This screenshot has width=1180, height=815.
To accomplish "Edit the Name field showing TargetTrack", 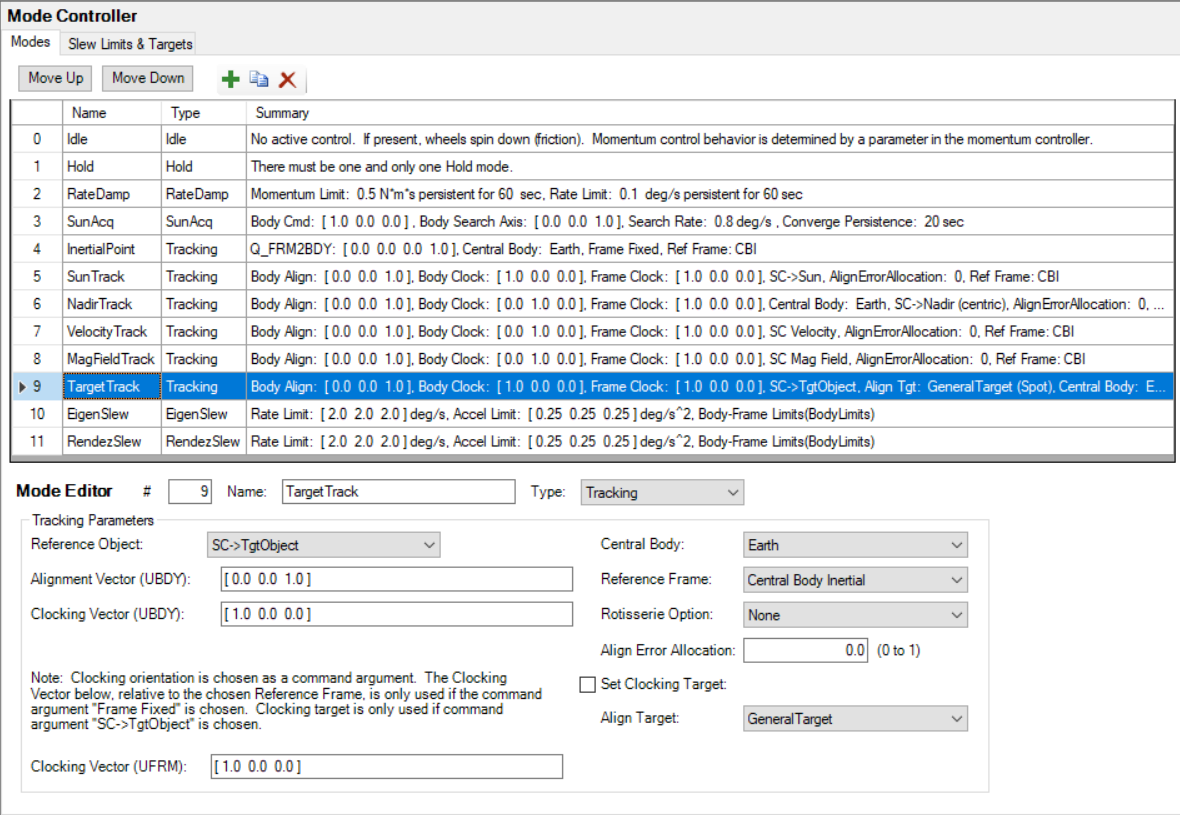I will [x=398, y=491].
